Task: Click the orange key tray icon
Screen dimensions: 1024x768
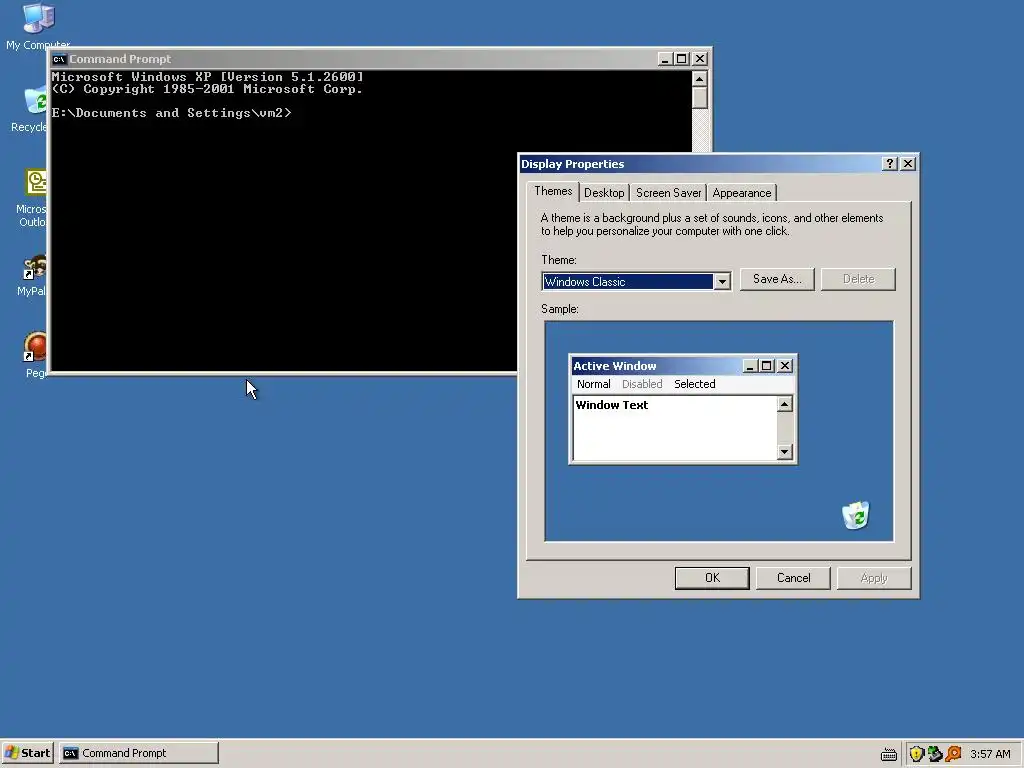Action: pyautogui.click(x=953, y=754)
